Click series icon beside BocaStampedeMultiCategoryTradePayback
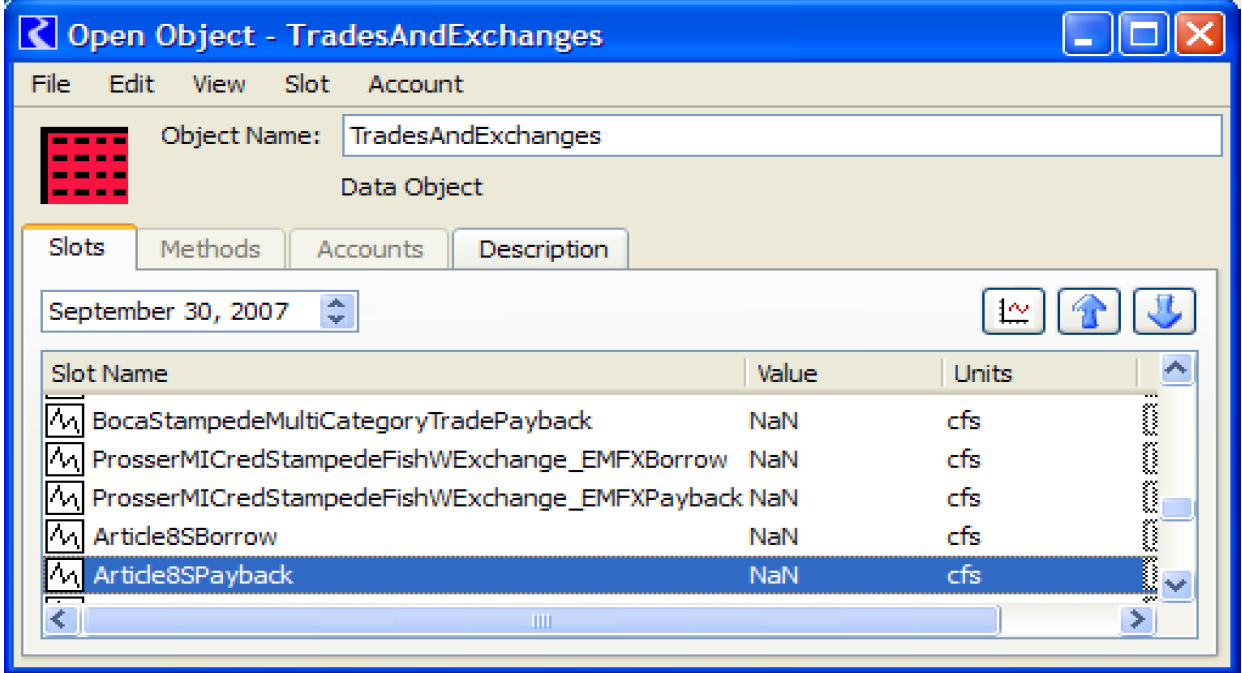 [x=64, y=421]
